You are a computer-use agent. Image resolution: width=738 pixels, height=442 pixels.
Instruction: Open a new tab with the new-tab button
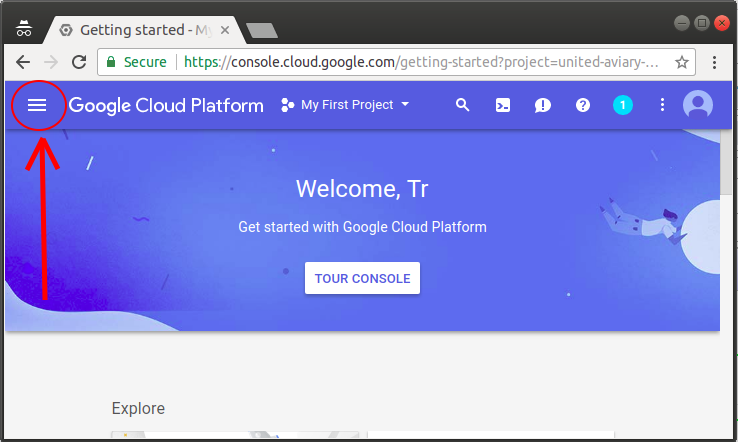pyautogui.click(x=262, y=31)
